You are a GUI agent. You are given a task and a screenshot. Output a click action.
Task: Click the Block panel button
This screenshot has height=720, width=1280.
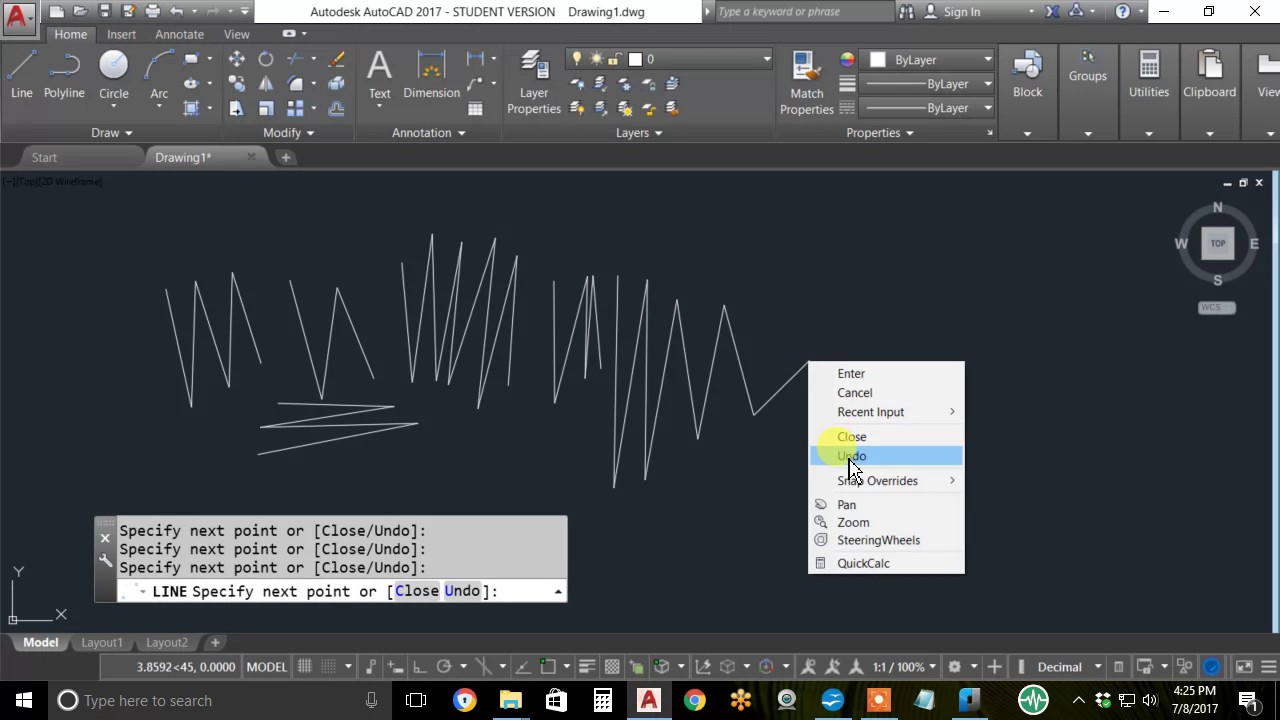tap(1027, 92)
